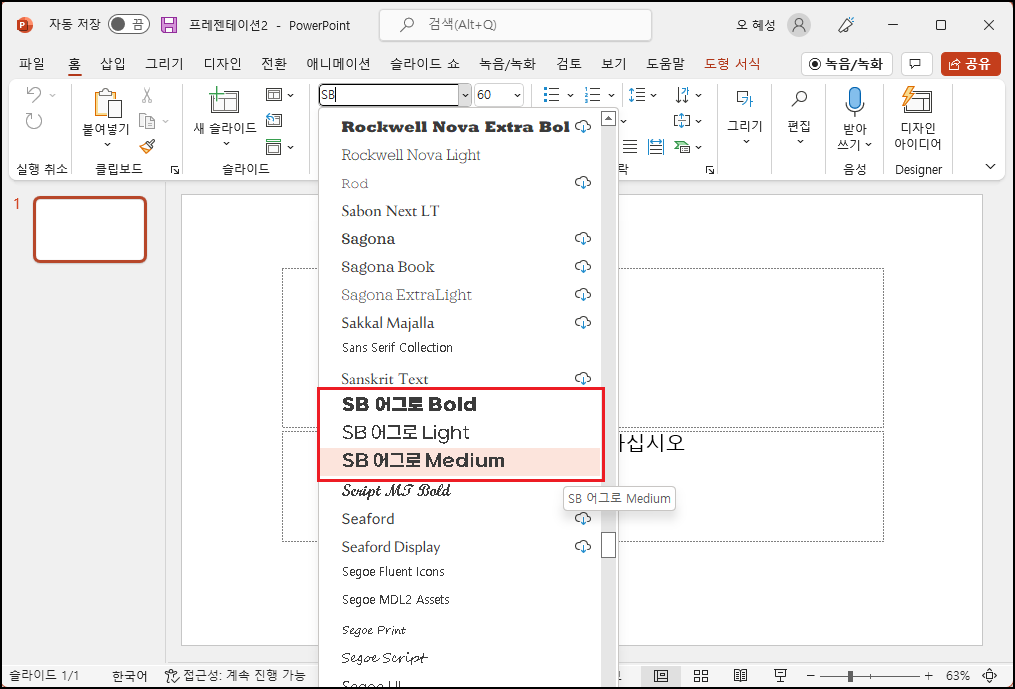This screenshot has height=689, width=1015.
Task: Click the cloud download icon next to Sakkal Majalla
Action: coord(583,322)
